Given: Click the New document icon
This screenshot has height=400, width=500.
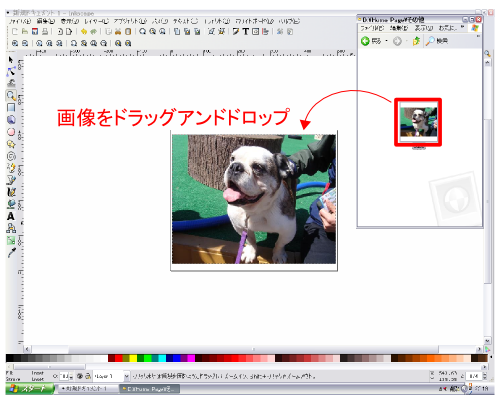Looking at the screenshot, I should tap(15, 32).
